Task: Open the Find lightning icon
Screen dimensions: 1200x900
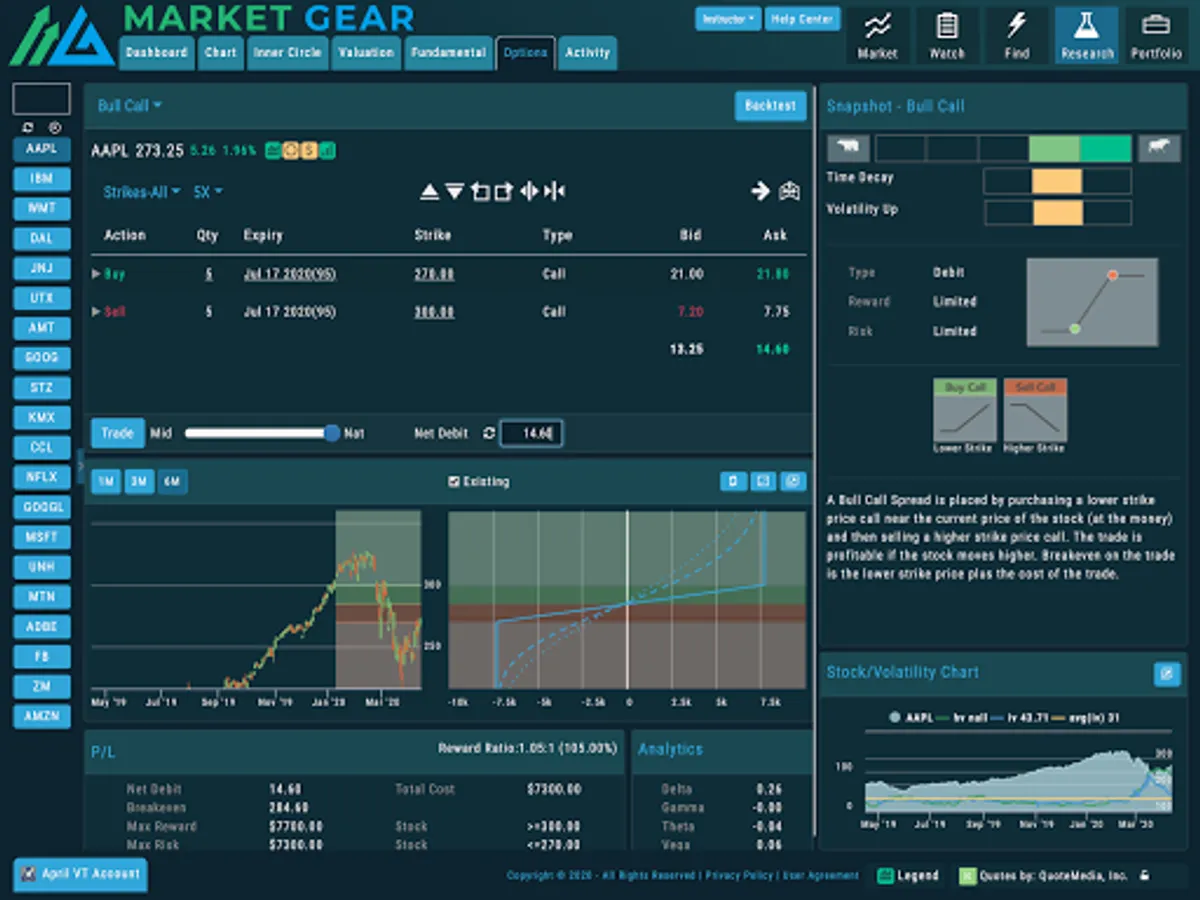Action: pos(1017,36)
